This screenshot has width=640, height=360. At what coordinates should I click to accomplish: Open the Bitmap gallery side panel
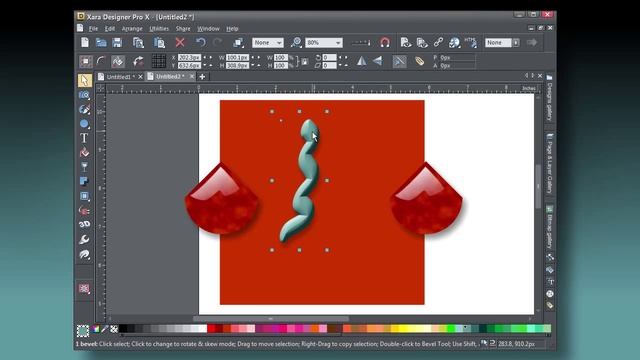(x=550, y=228)
